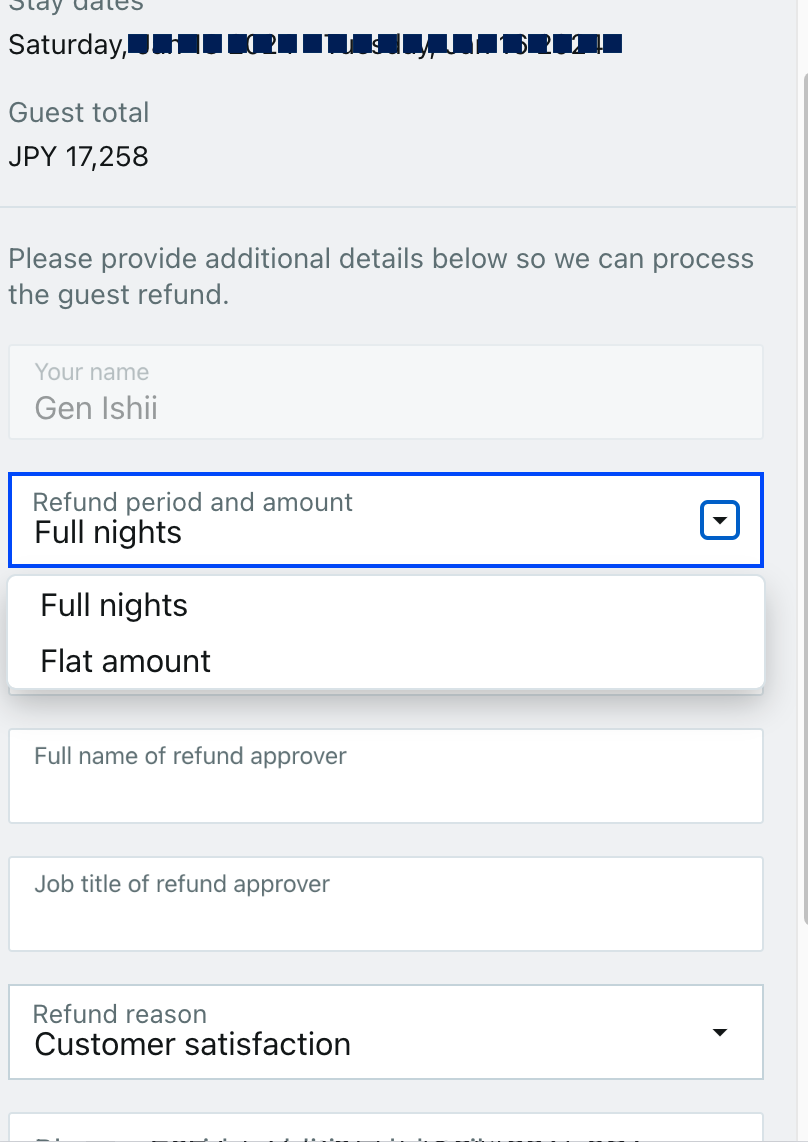Click the Refund period dropdown arrow icon

pos(720,521)
